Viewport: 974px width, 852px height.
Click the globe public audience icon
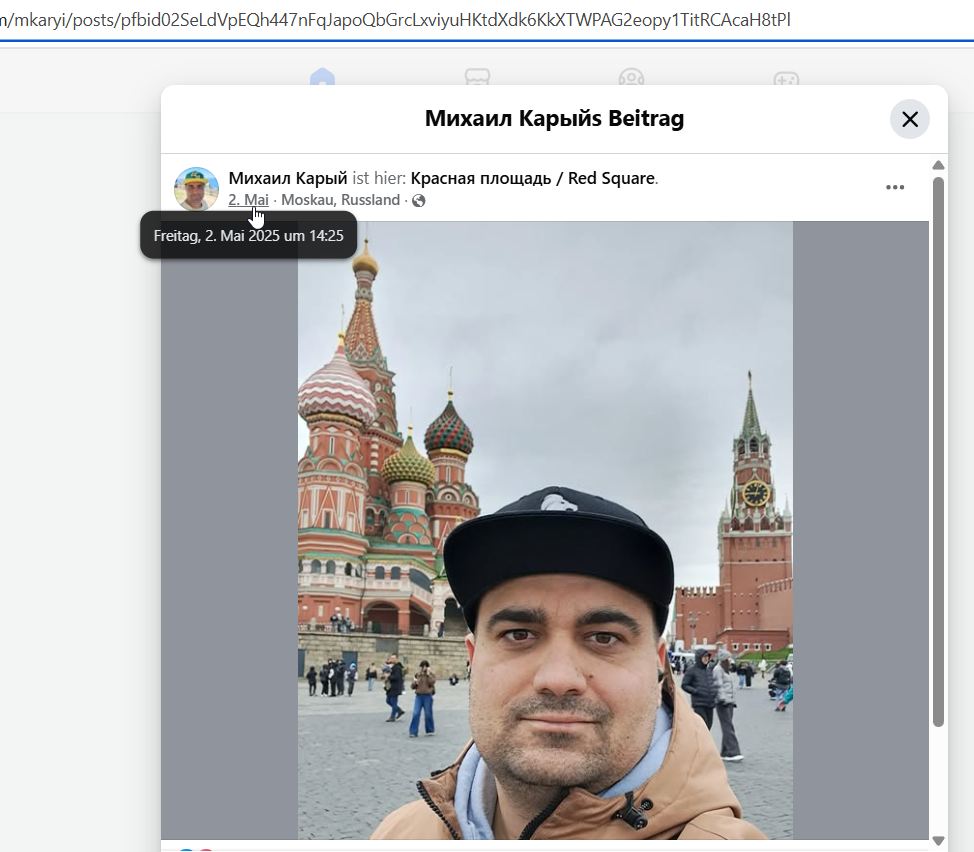(419, 201)
